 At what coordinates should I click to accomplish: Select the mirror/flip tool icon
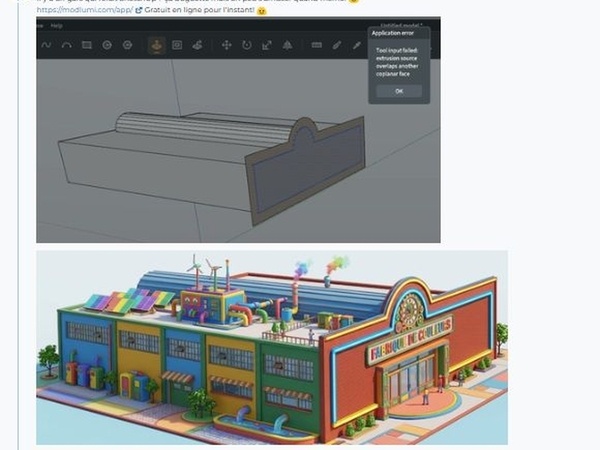pyautogui.click(x=287, y=45)
